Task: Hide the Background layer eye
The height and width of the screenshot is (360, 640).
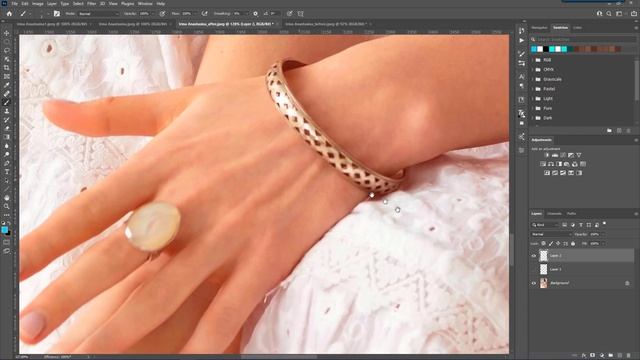Action: pyautogui.click(x=533, y=283)
